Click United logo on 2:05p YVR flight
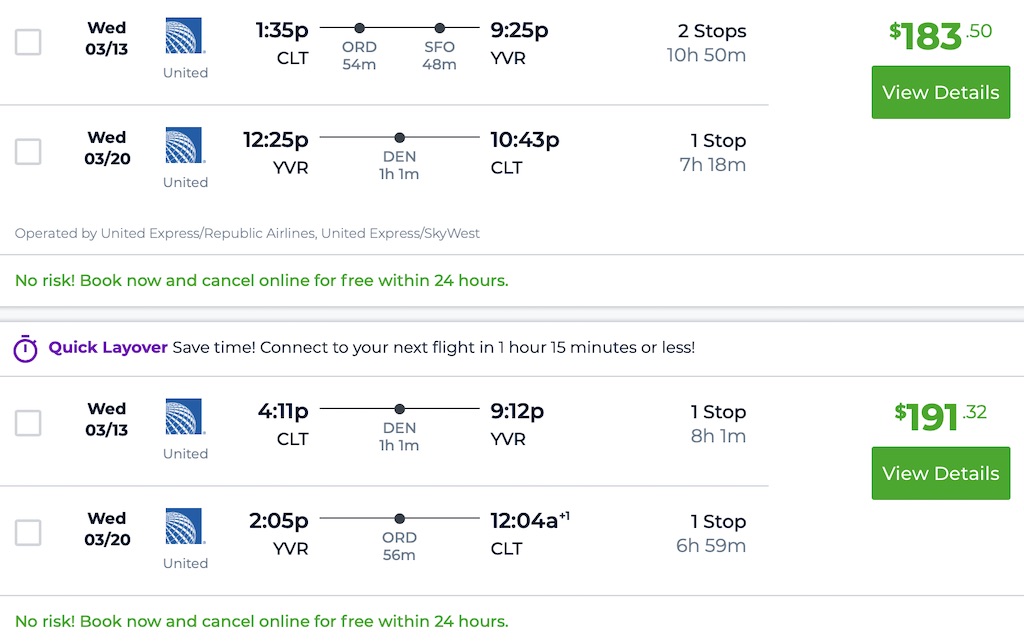The image size is (1024, 643). (185, 527)
